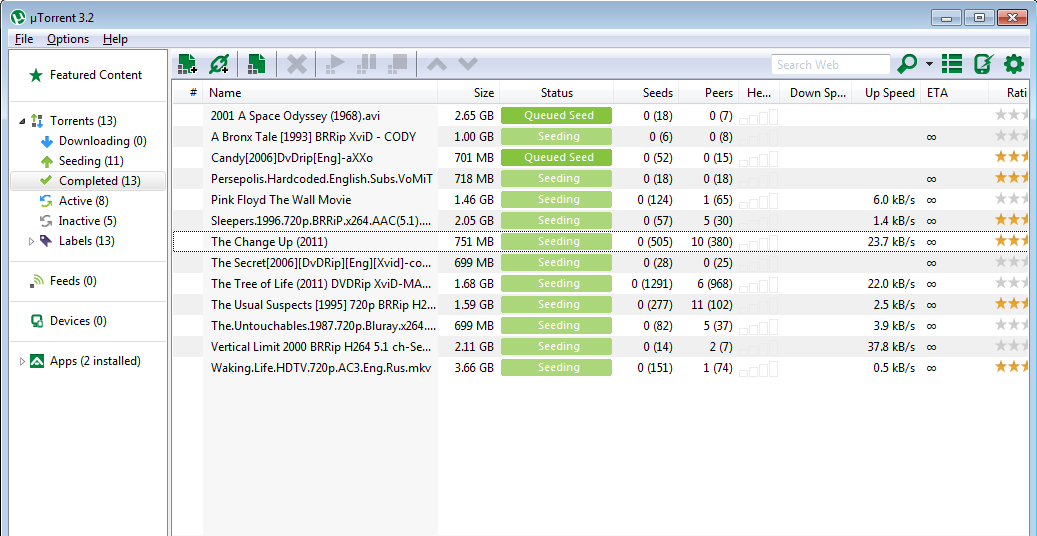The image size is (1037, 536).
Task: Click rating stars of The Change Up
Action: [1011, 242]
